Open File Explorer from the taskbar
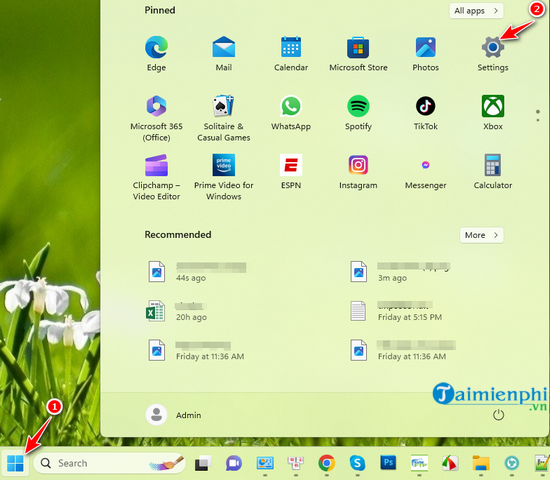The image size is (550, 480). pyautogui.click(x=481, y=463)
